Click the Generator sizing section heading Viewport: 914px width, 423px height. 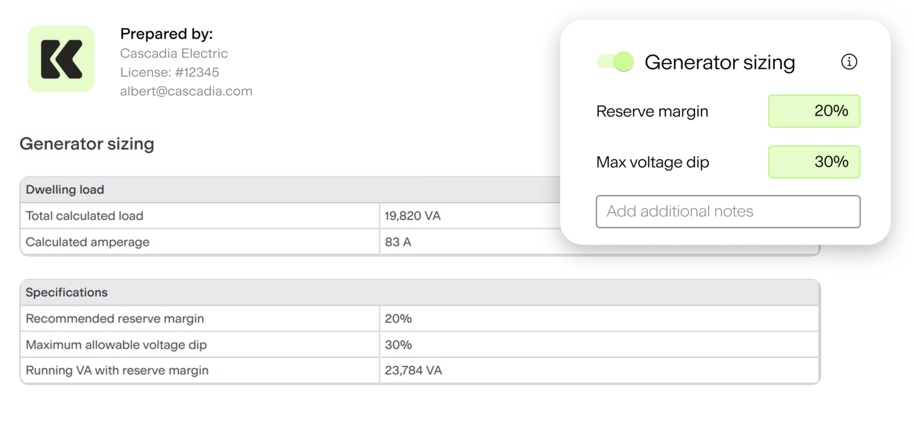coord(87,144)
